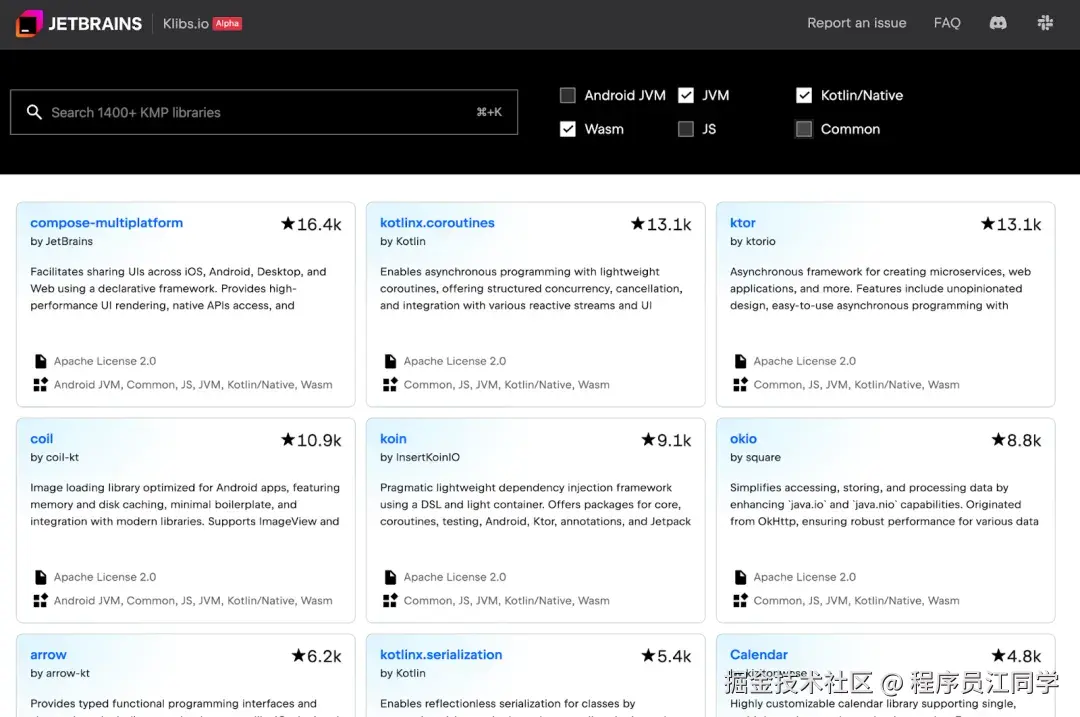The width and height of the screenshot is (1080, 717).
Task: Click platforms icon on ktor card
Action: [740, 384]
